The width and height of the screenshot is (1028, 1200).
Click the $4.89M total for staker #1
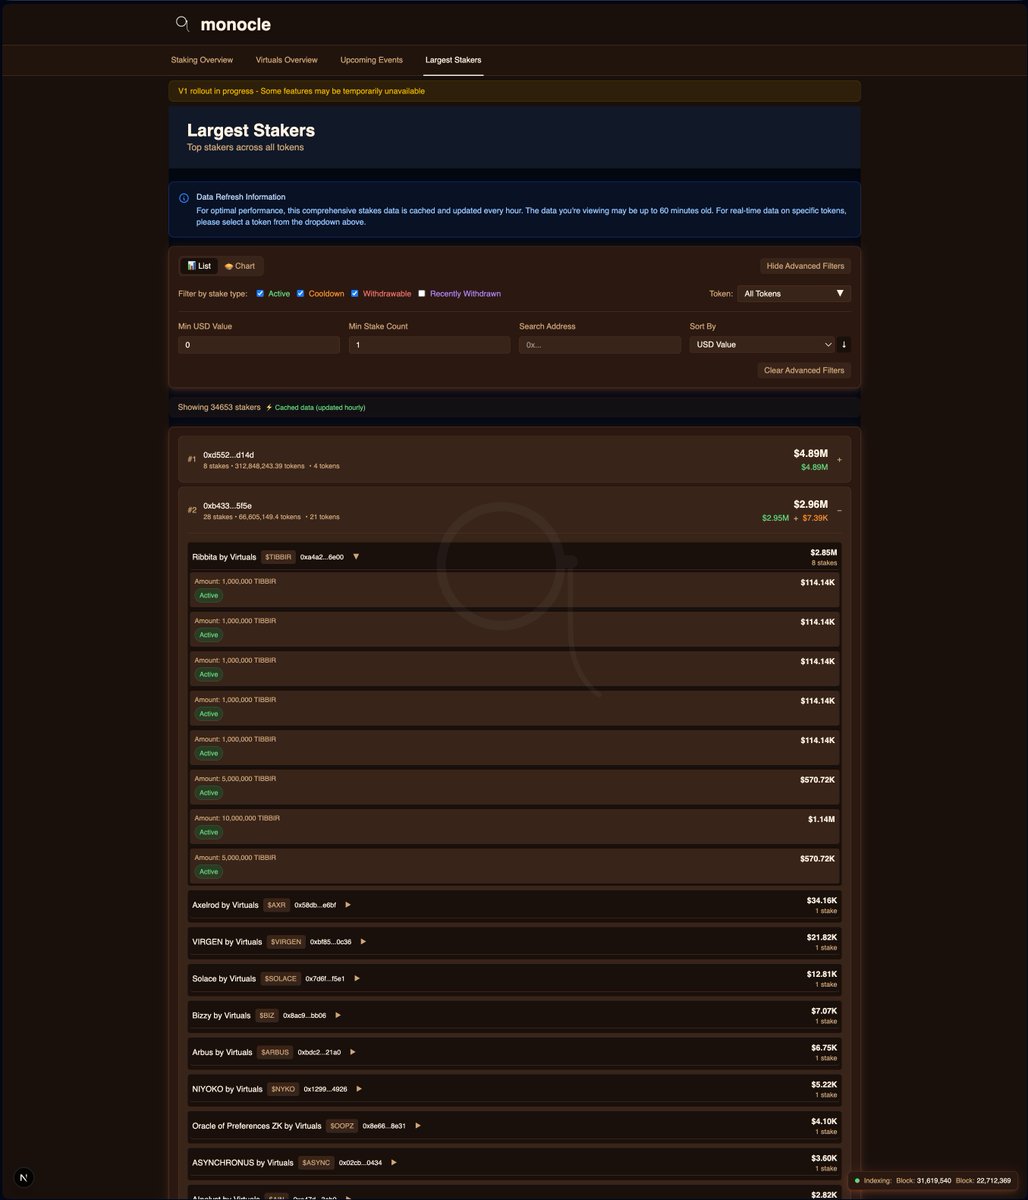[811, 454]
